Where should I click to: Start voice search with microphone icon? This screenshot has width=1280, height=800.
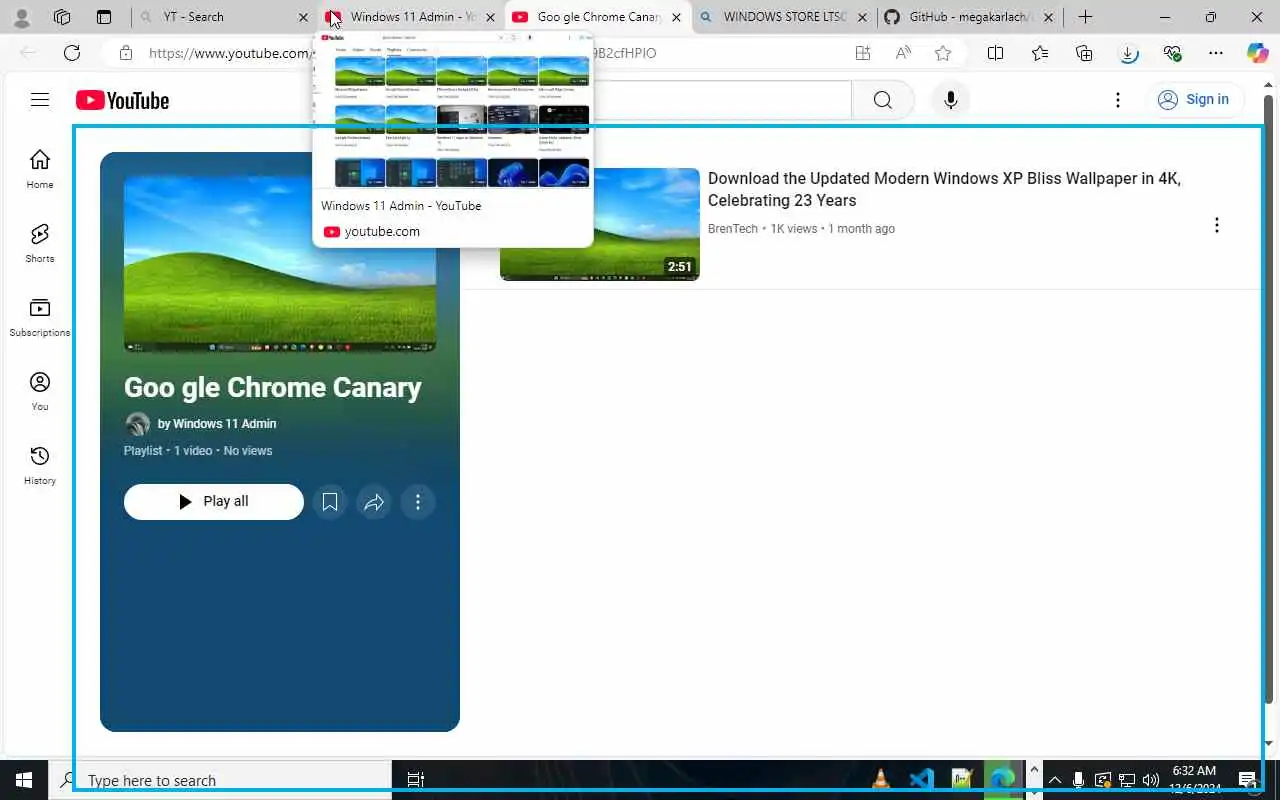pyautogui.click(x=951, y=100)
